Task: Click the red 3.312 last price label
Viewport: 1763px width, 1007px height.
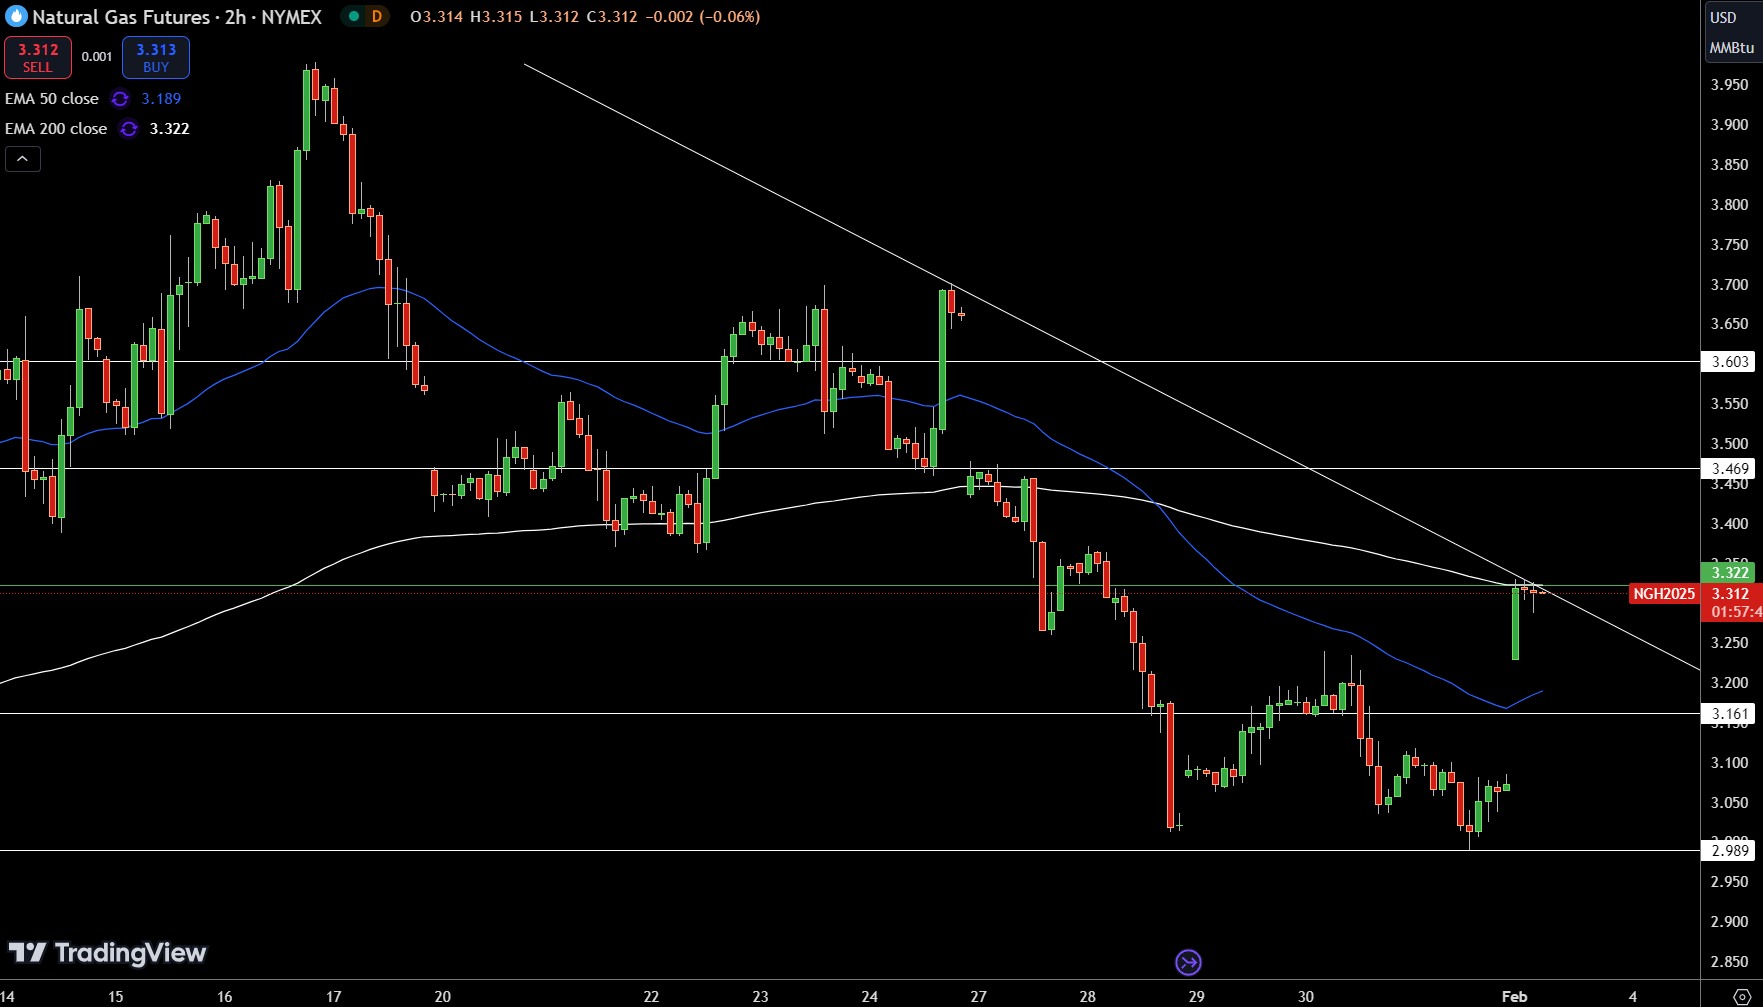Action: [x=1731, y=603]
